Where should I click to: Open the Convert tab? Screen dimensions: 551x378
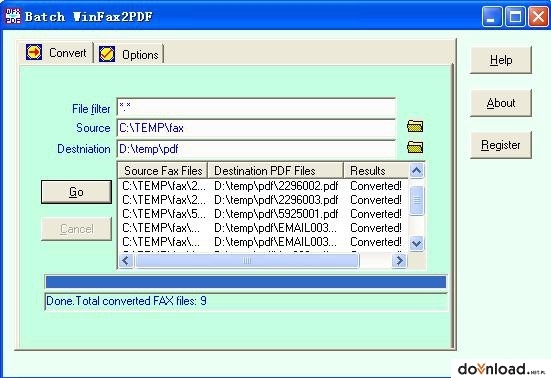click(56, 53)
